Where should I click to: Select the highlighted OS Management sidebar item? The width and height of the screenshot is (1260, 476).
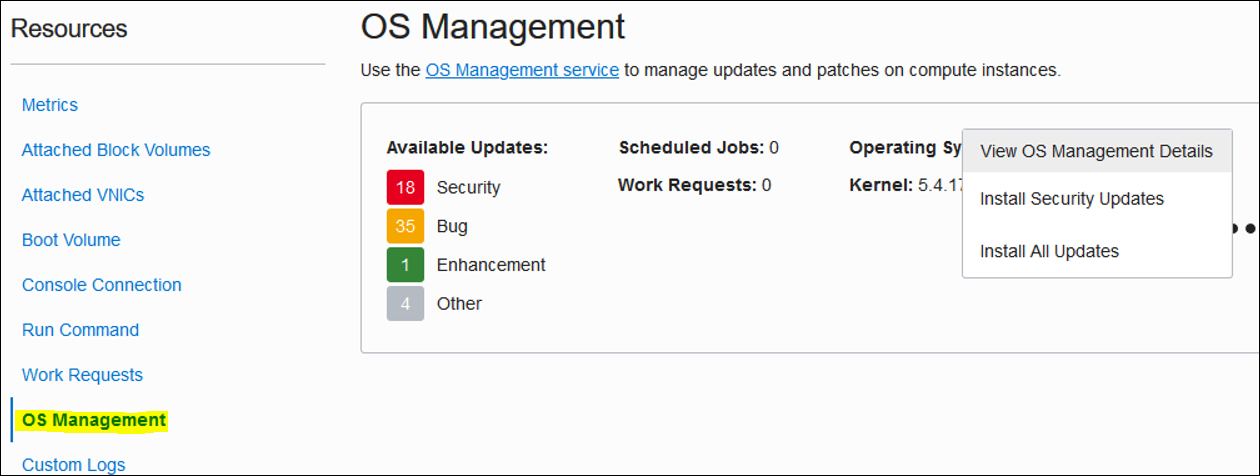(x=94, y=420)
